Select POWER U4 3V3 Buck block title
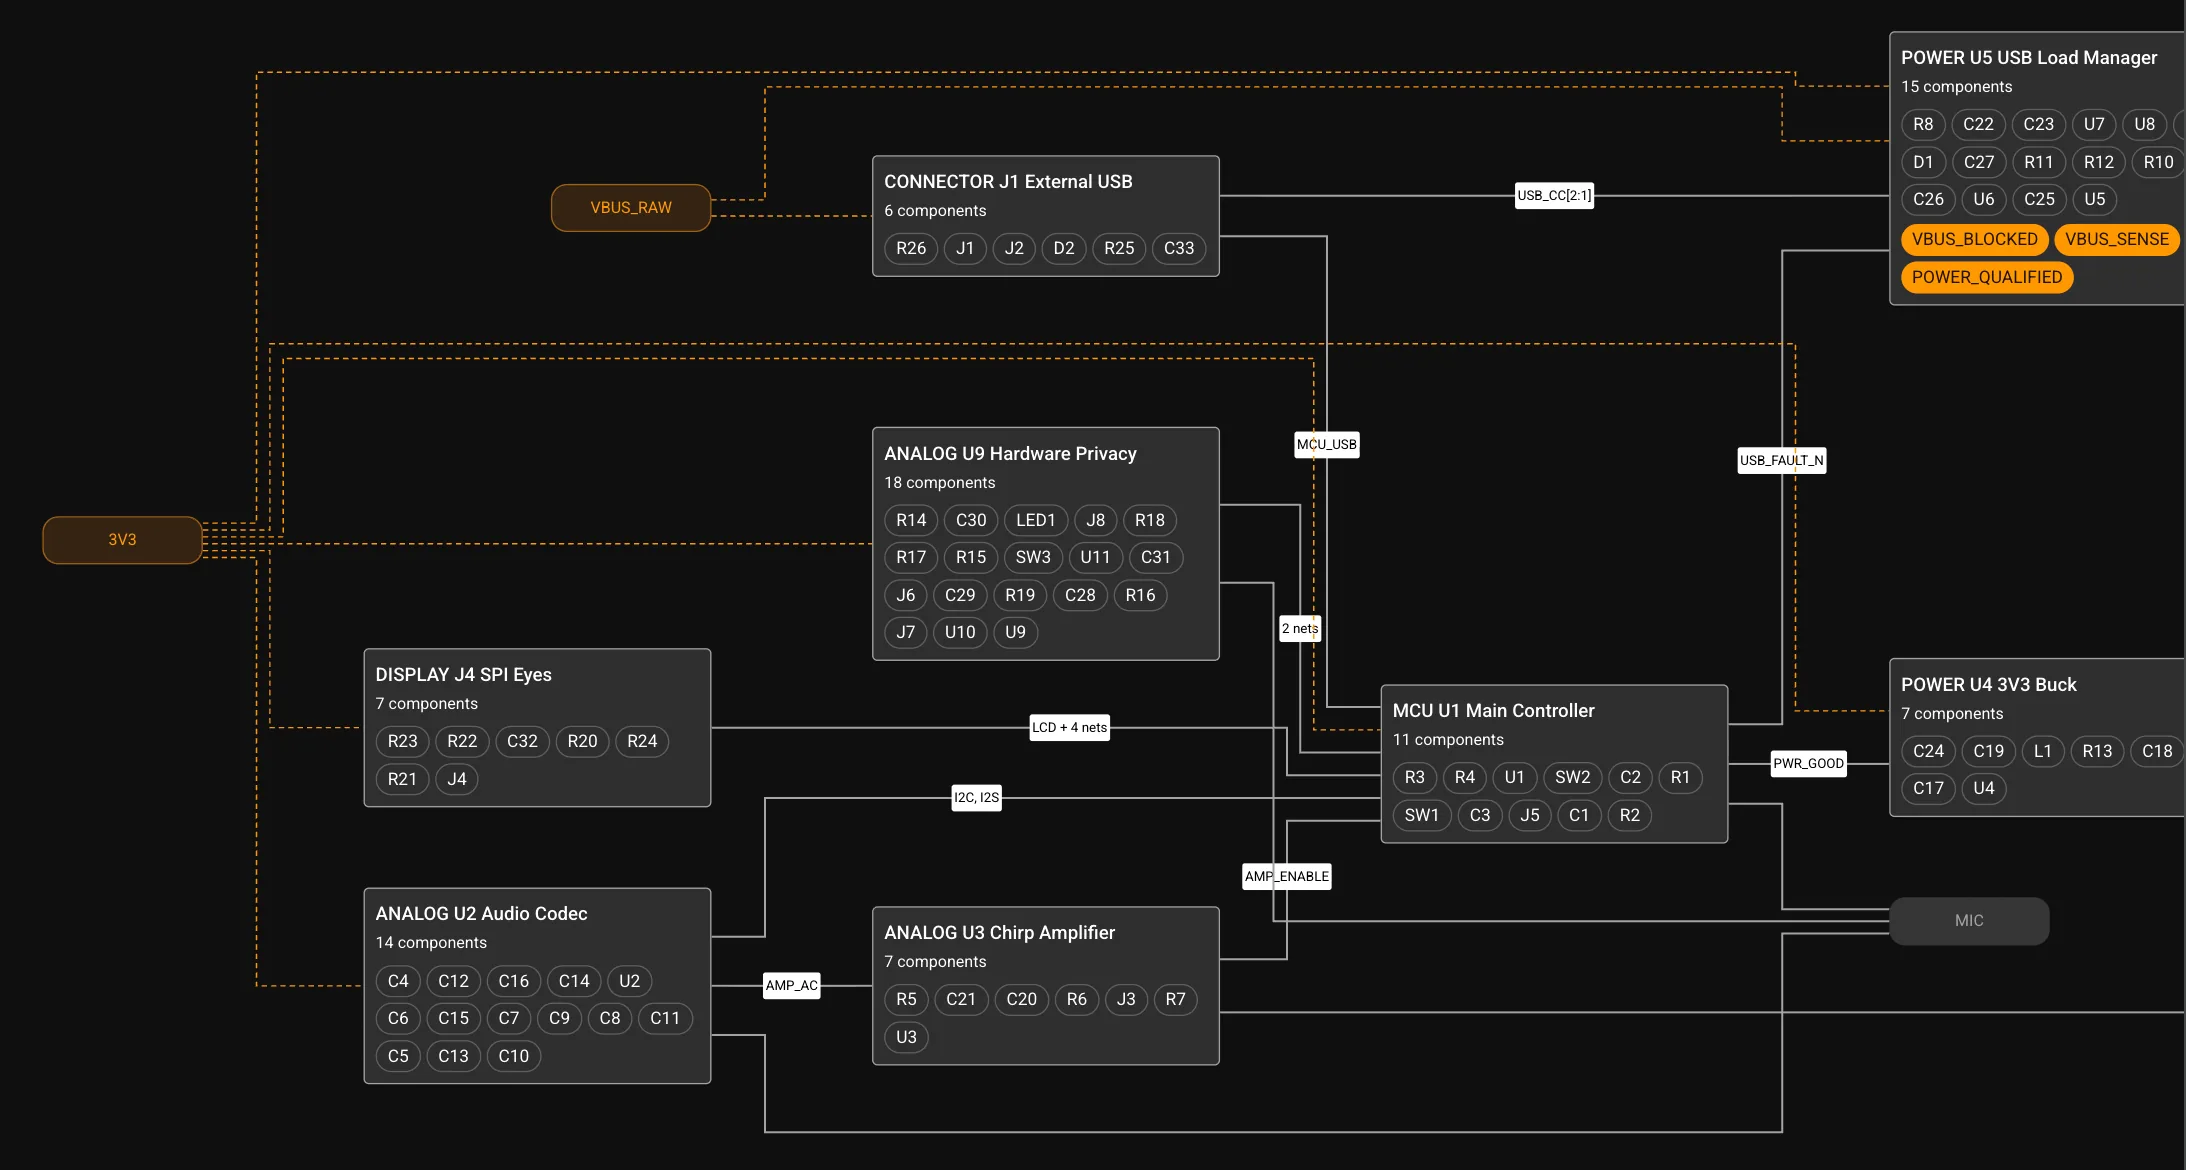The height and width of the screenshot is (1170, 2186). click(1988, 685)
